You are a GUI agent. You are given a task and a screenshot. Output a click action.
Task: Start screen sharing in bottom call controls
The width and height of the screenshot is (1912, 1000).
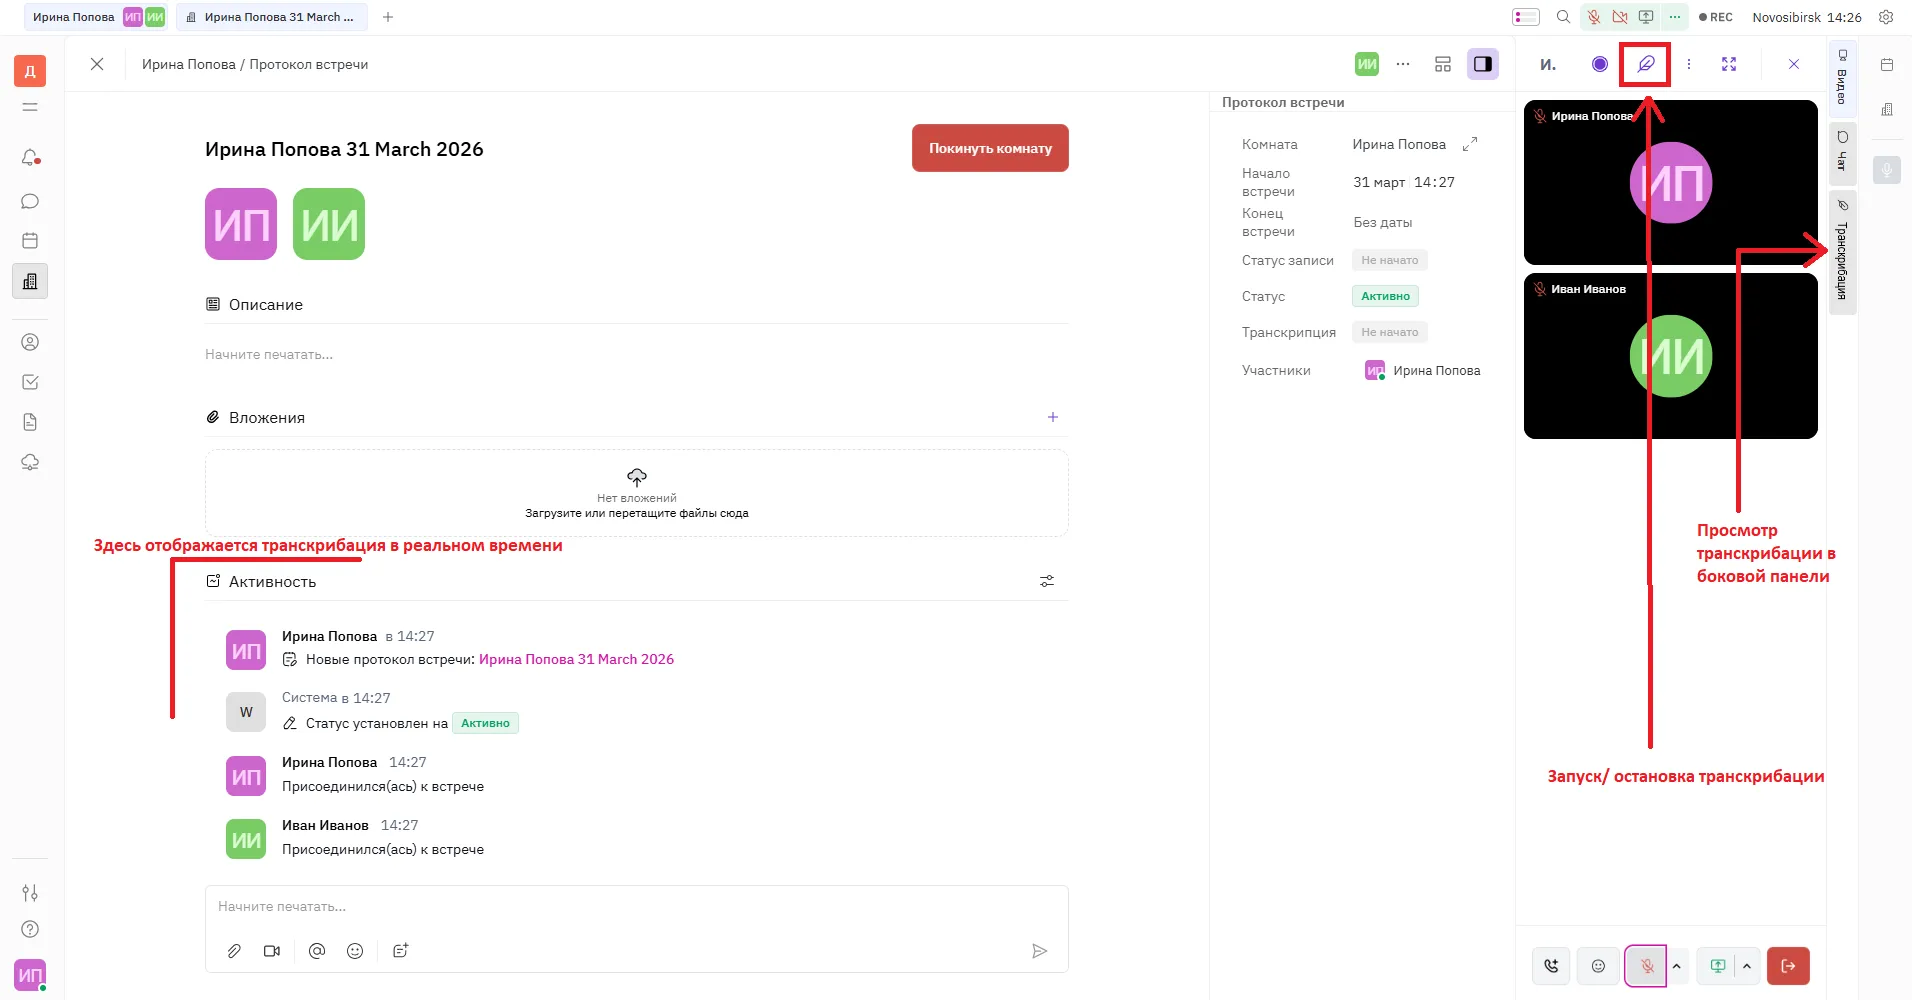coord(1717,966)
